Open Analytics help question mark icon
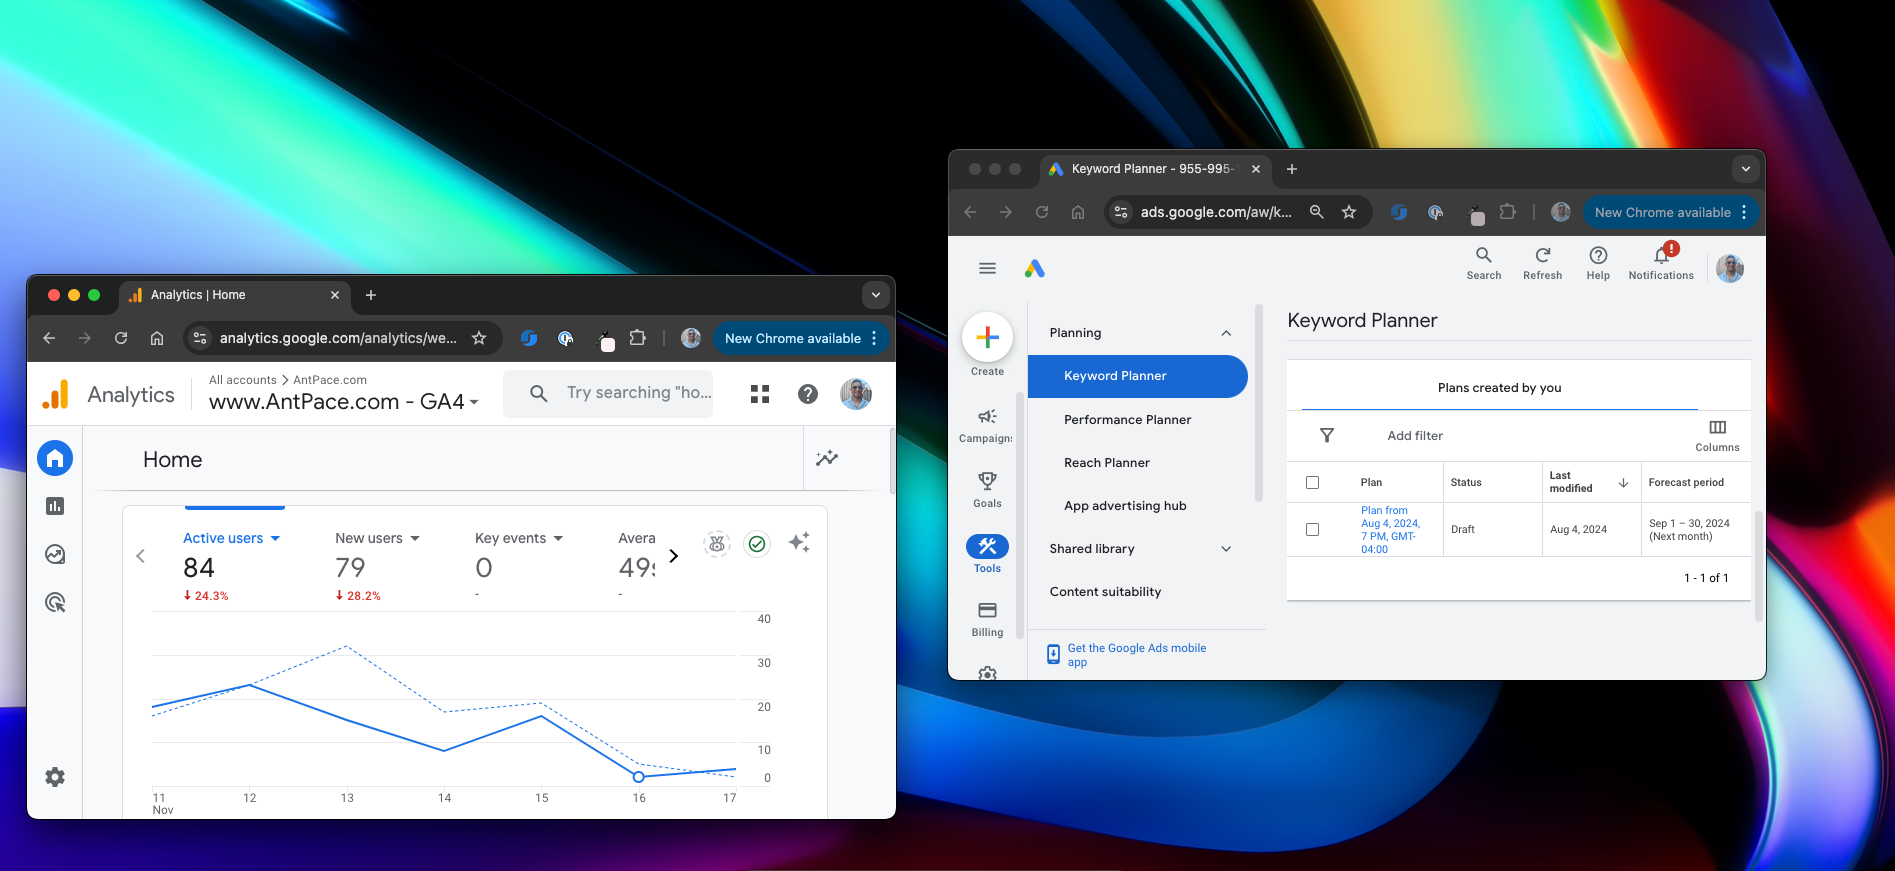 (x=808, y=394)
